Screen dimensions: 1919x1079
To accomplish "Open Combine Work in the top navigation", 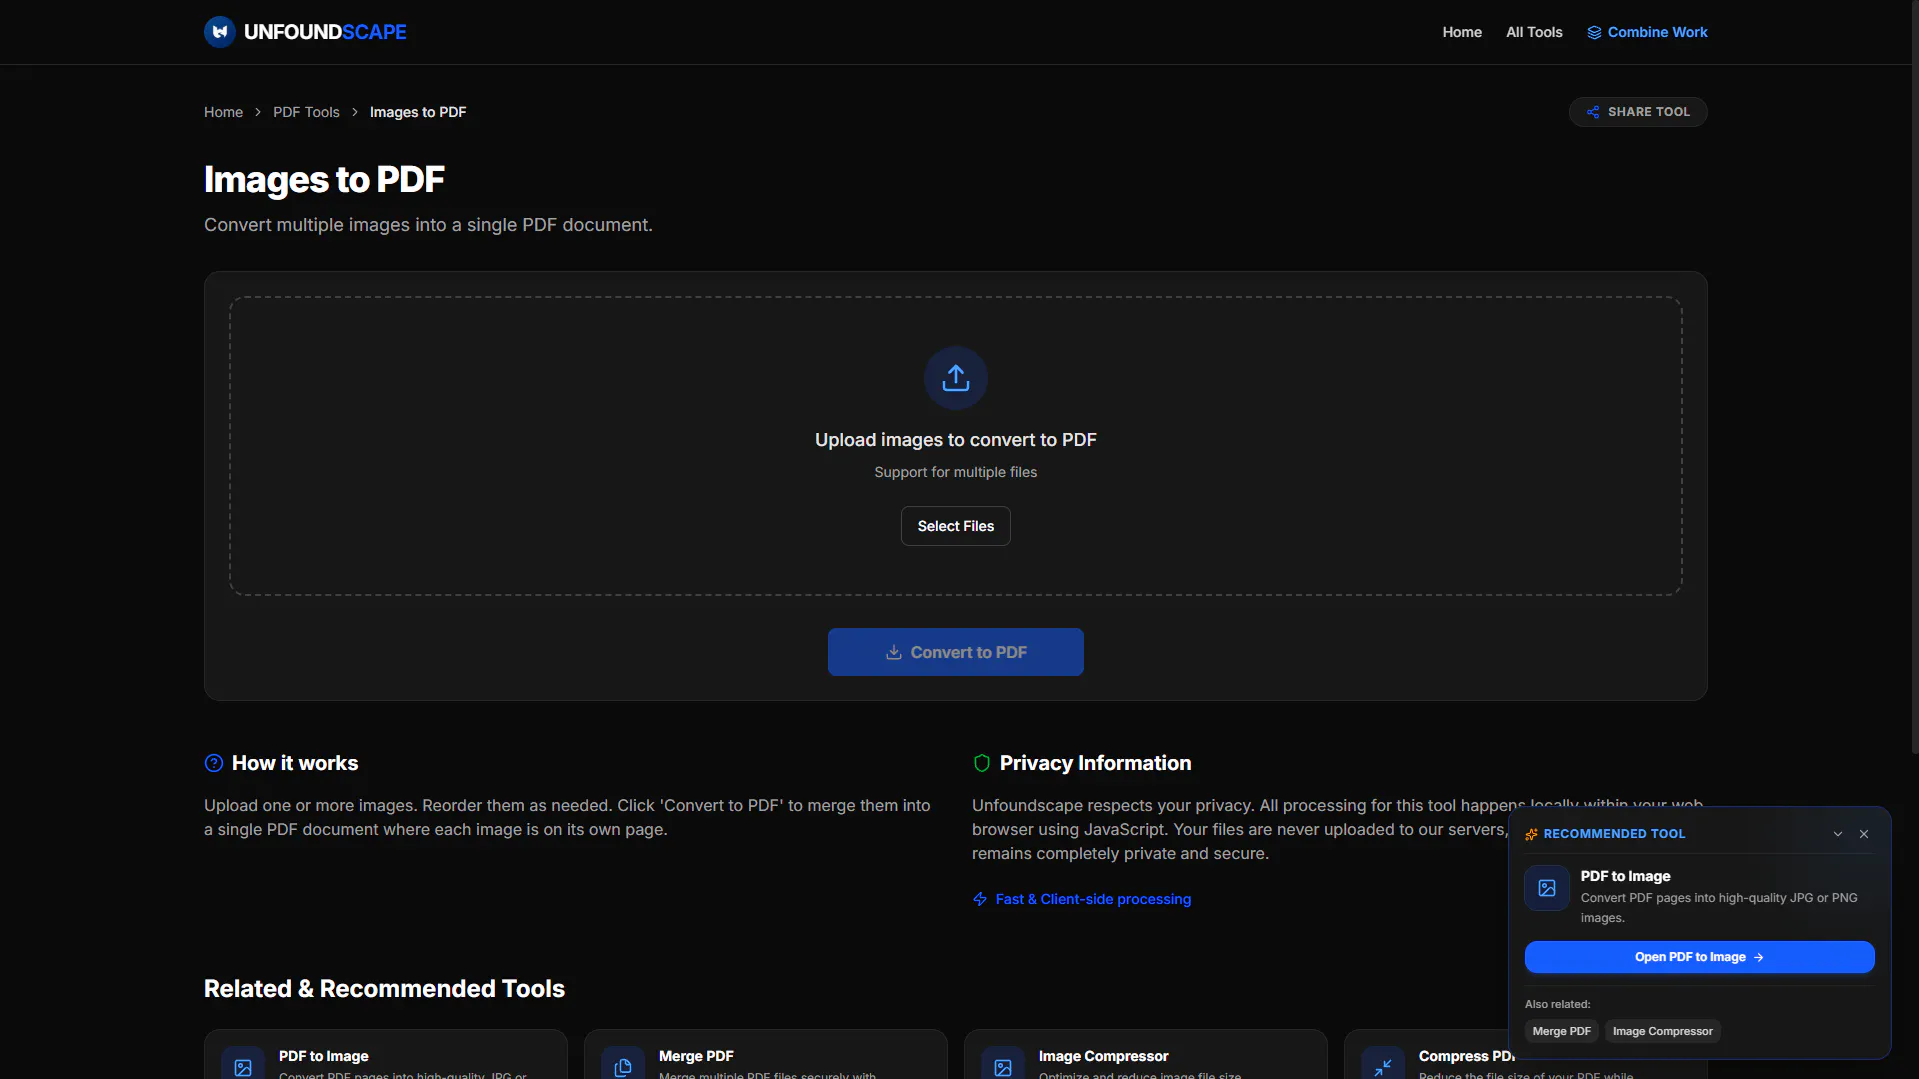I will (x=1647, y=32).
